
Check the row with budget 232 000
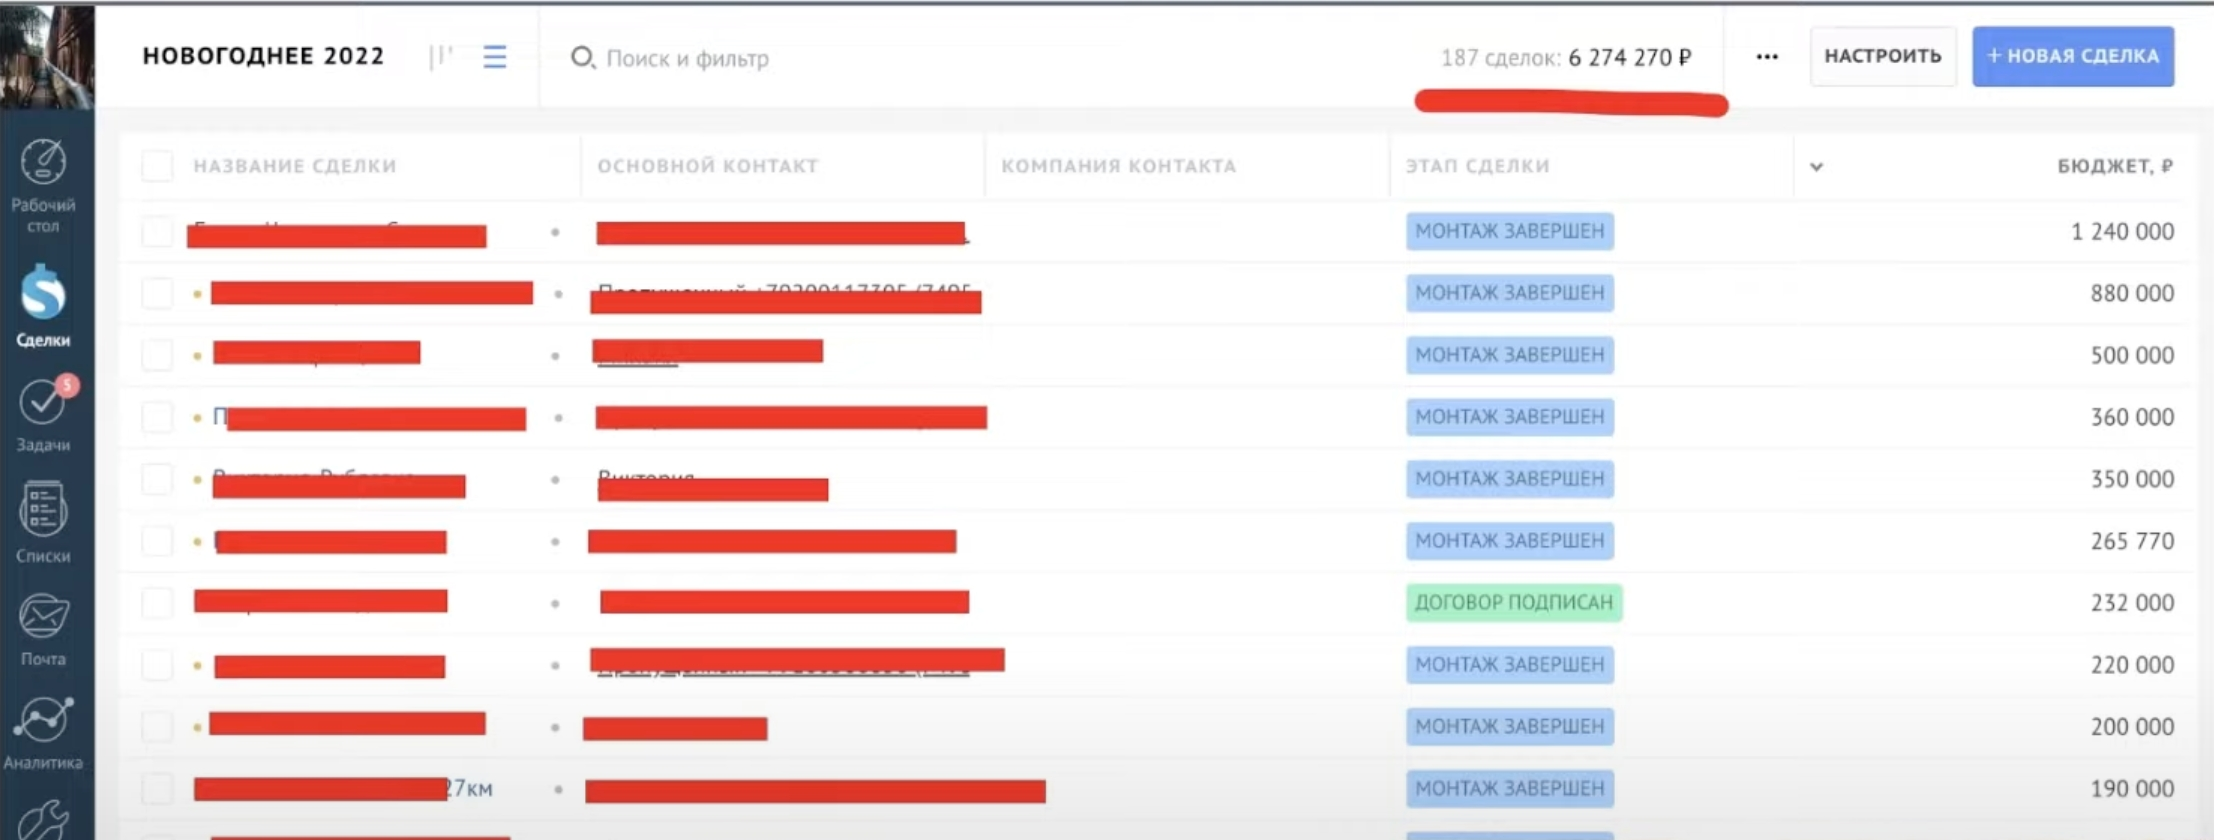coord(157,603)
